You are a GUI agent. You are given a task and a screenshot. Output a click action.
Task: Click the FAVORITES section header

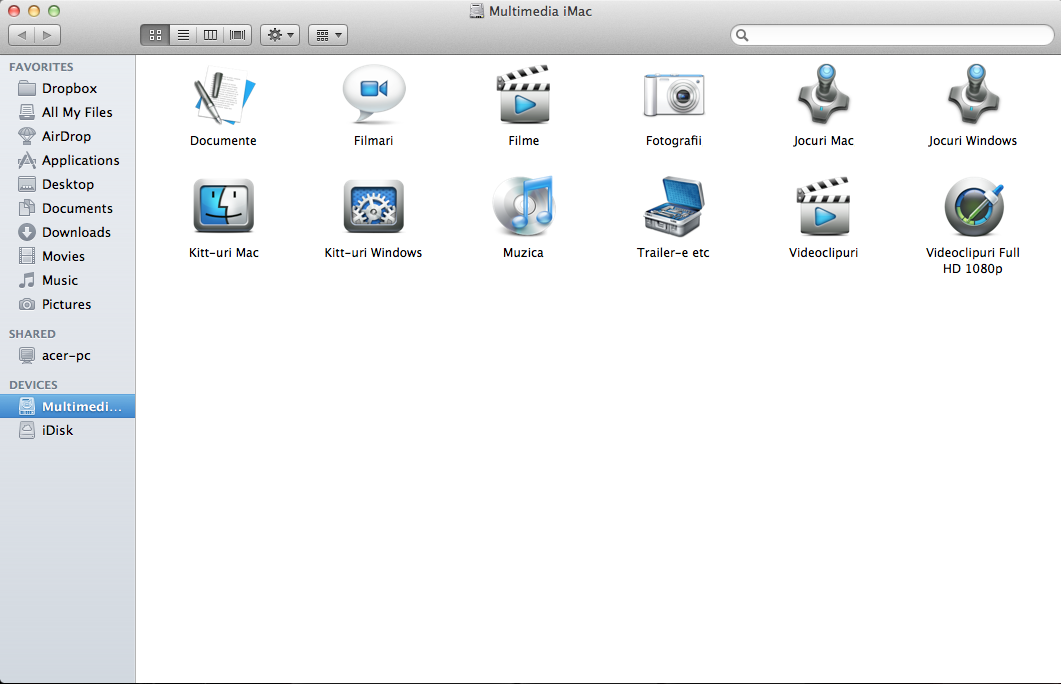(41, 67)
